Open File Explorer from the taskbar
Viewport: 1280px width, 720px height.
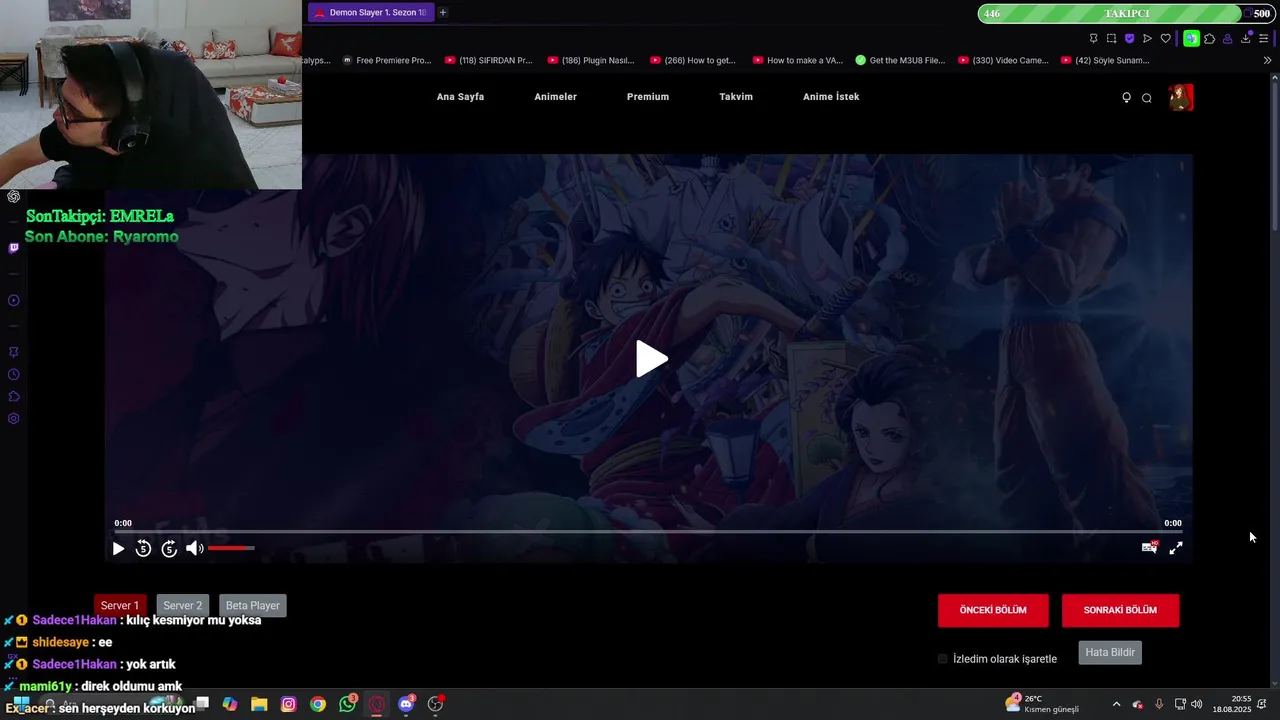(259, 704)
